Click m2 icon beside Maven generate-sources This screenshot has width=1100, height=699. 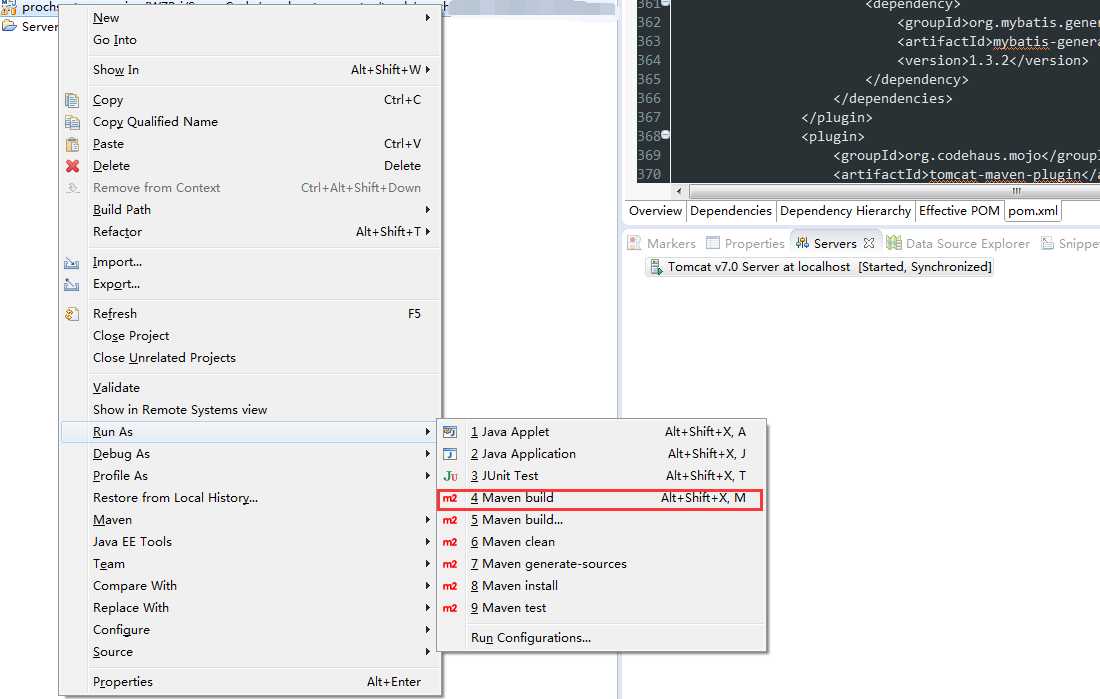pyautogui.click(x=450, y=564)
